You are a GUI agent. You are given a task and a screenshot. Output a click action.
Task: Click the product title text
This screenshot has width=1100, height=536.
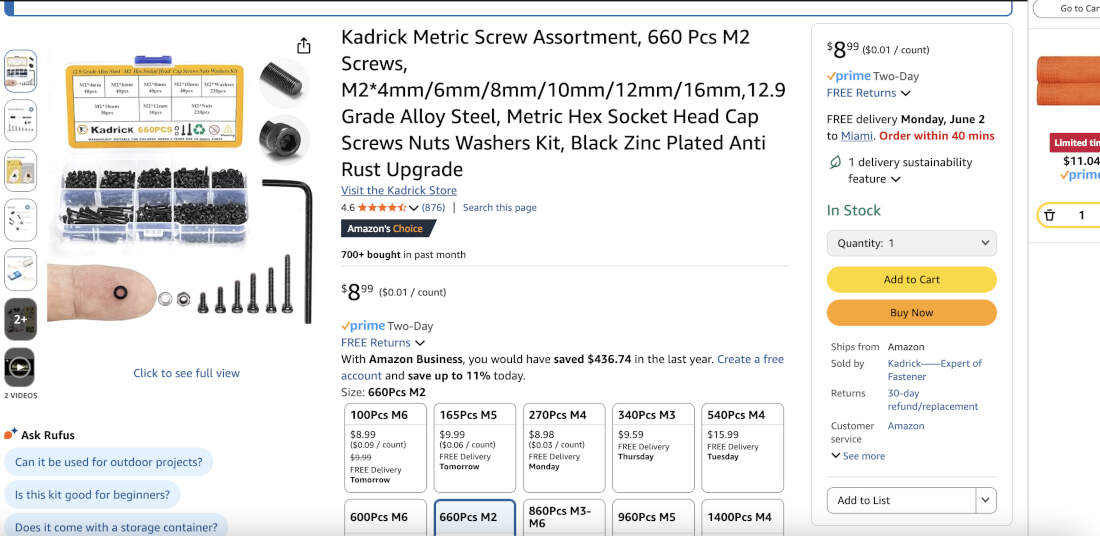point(563,103)
